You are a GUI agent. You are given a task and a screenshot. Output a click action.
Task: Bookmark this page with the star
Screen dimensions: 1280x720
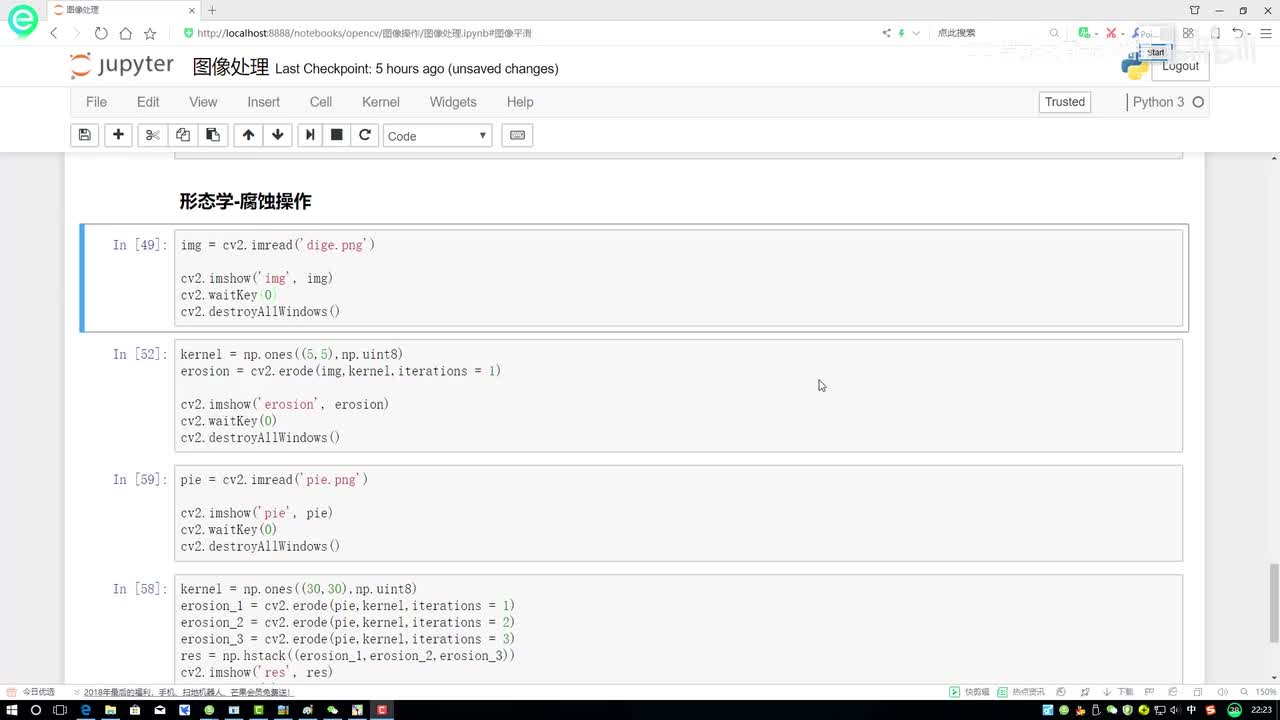tap(150, 33)
